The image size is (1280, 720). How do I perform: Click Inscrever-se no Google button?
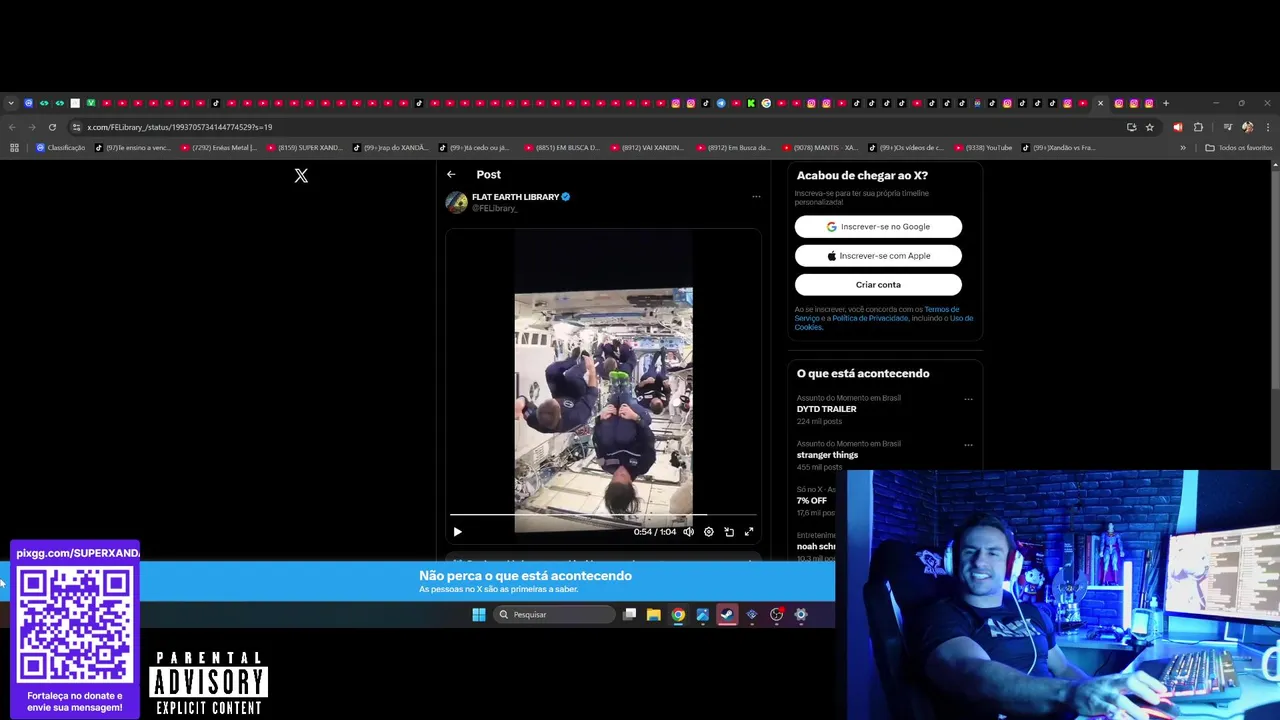878,227
